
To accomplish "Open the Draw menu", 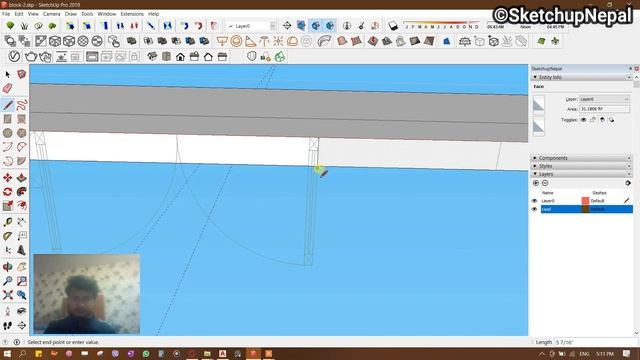I will (x=71, y=14).
